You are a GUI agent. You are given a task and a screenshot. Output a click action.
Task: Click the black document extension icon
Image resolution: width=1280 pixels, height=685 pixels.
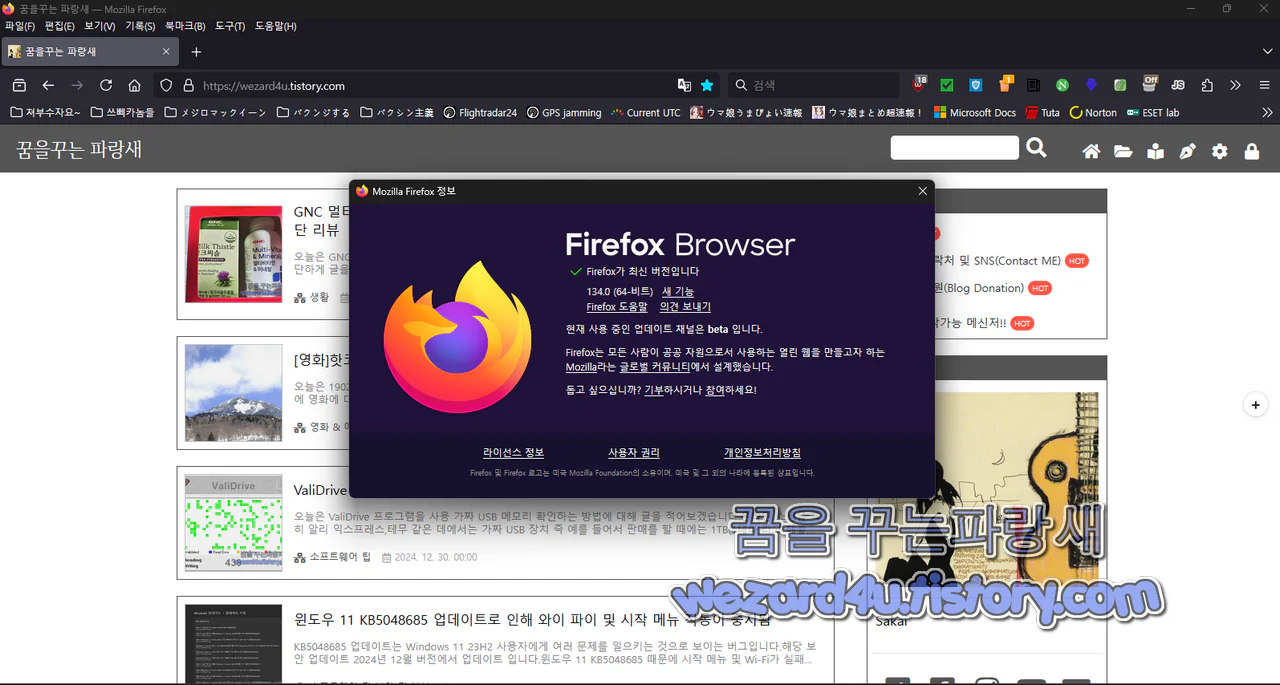click(x=1034, y=86)
